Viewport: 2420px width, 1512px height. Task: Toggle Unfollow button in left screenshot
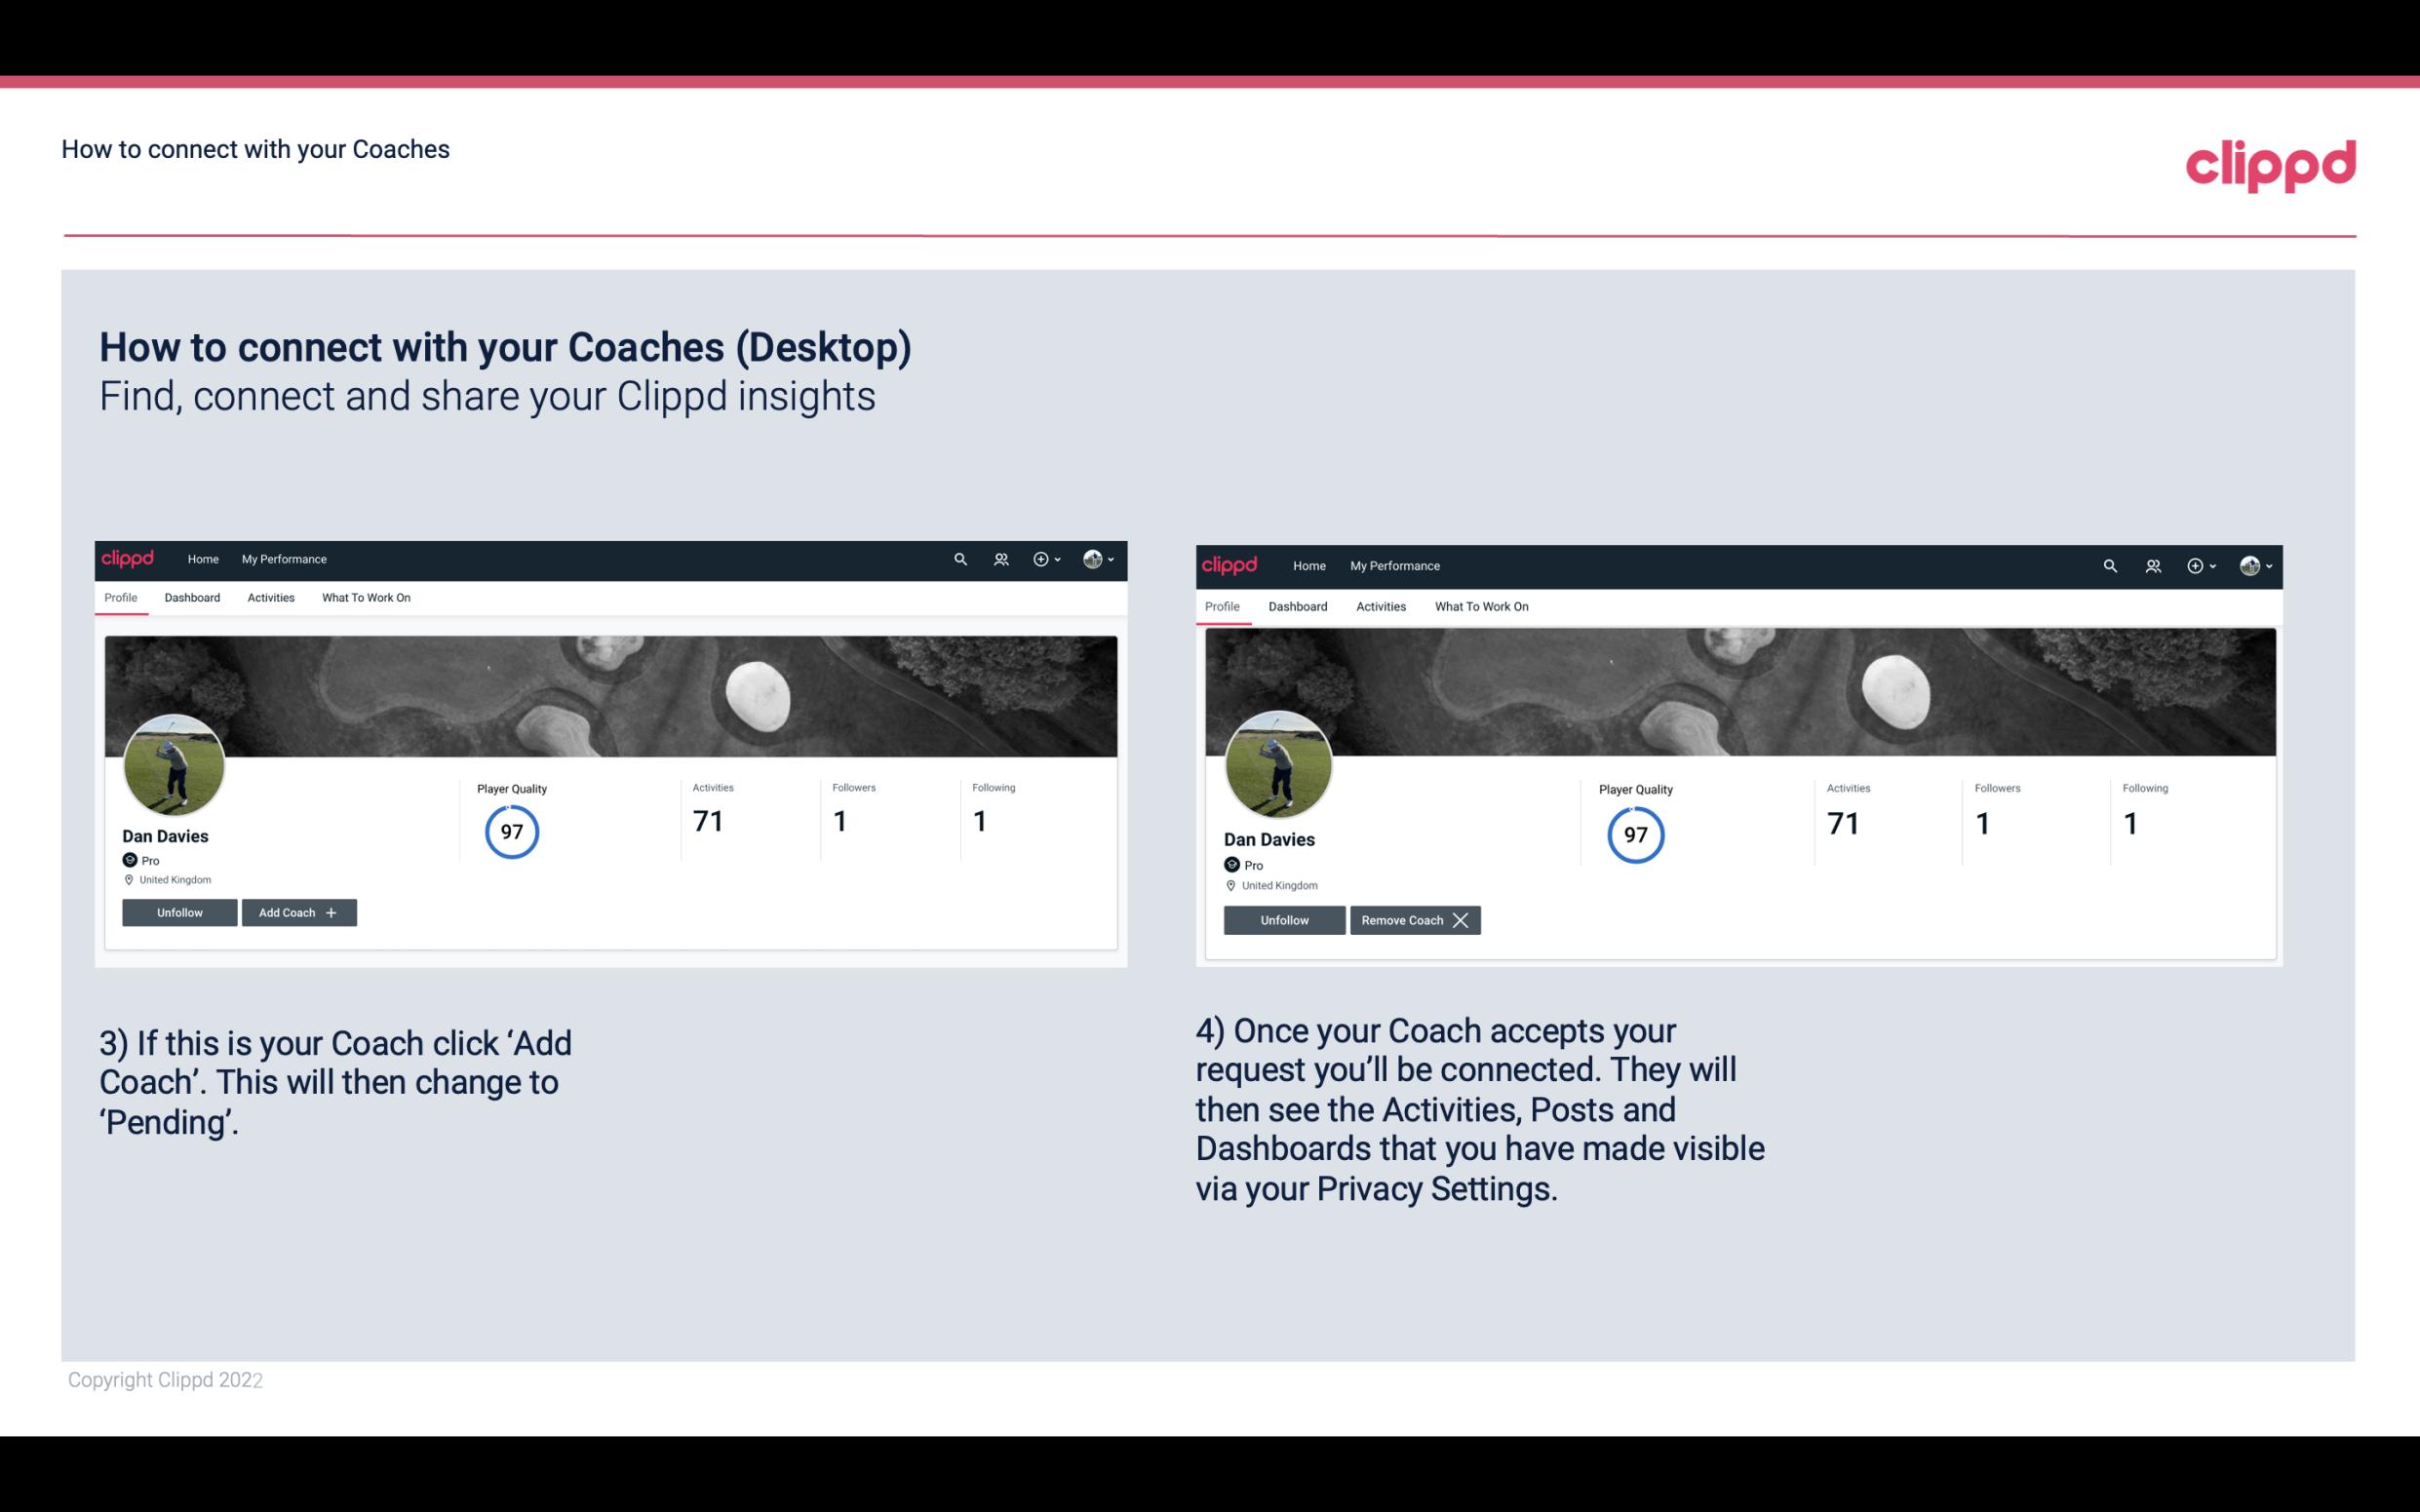(x=179, y=911)
